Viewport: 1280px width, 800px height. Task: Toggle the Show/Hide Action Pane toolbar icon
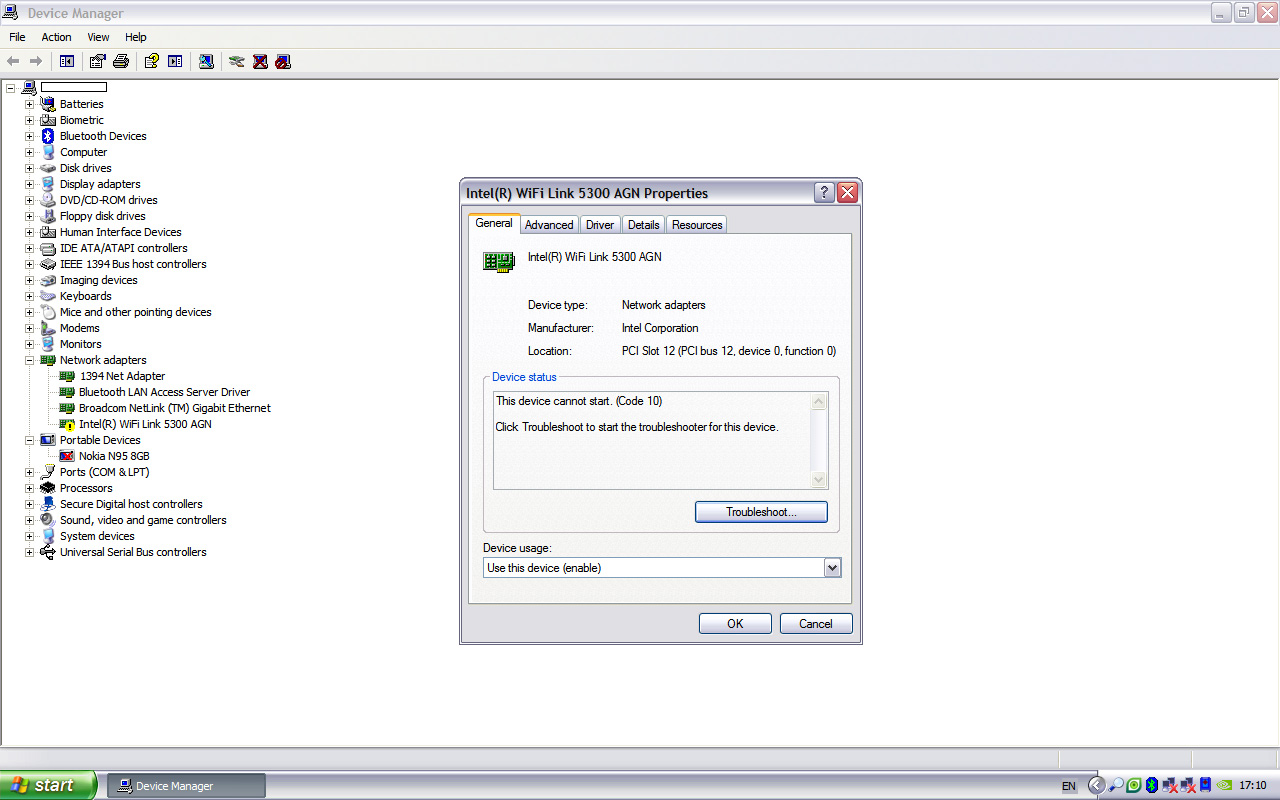[175, 62]
